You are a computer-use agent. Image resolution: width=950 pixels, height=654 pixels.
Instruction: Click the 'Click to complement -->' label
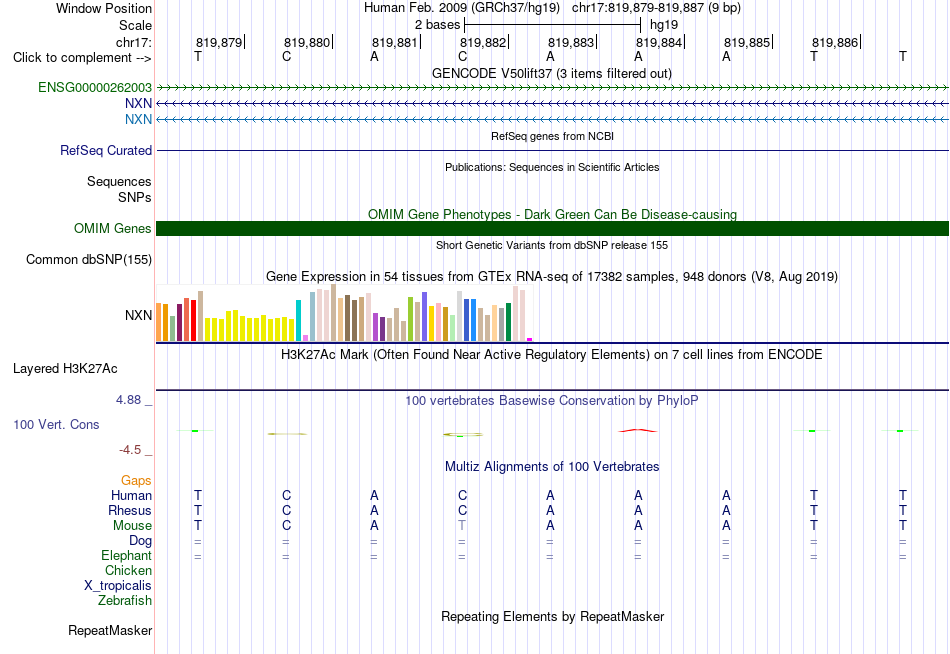[x=82, y=58]
